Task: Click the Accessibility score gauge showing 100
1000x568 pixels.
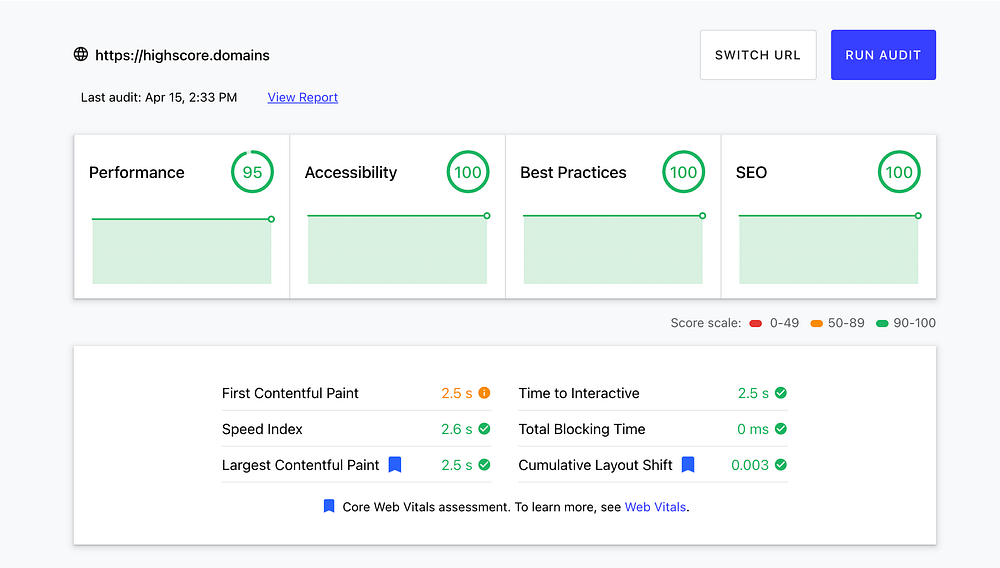Action: [x=468, y=172]
